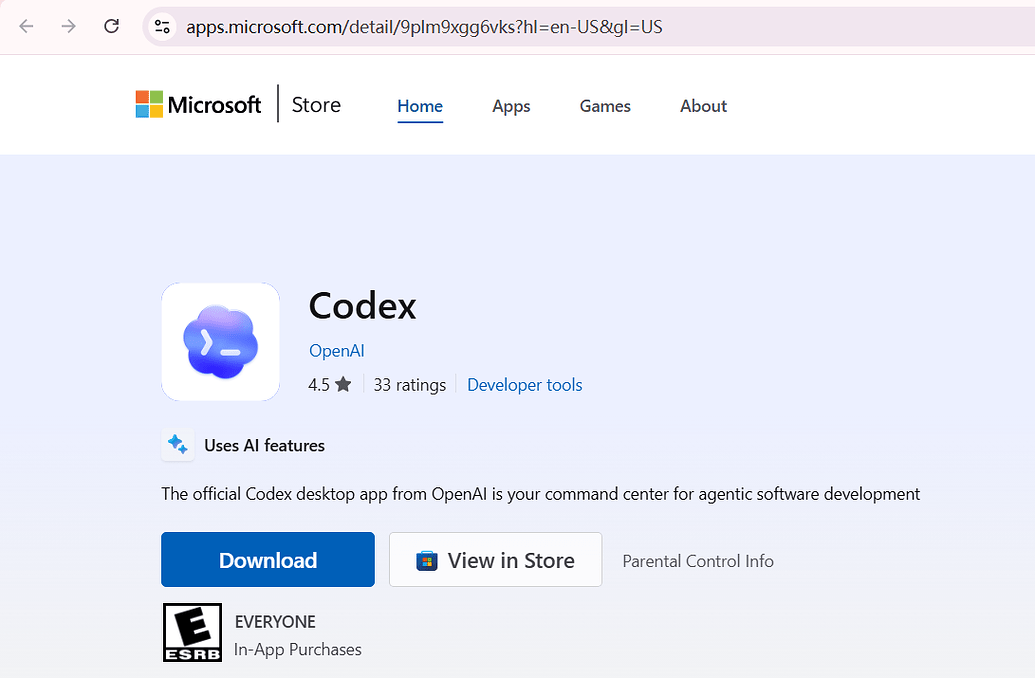Go to the About tab
The height and width of the screenshot is (678, 1035).
[x=704, y=106]
